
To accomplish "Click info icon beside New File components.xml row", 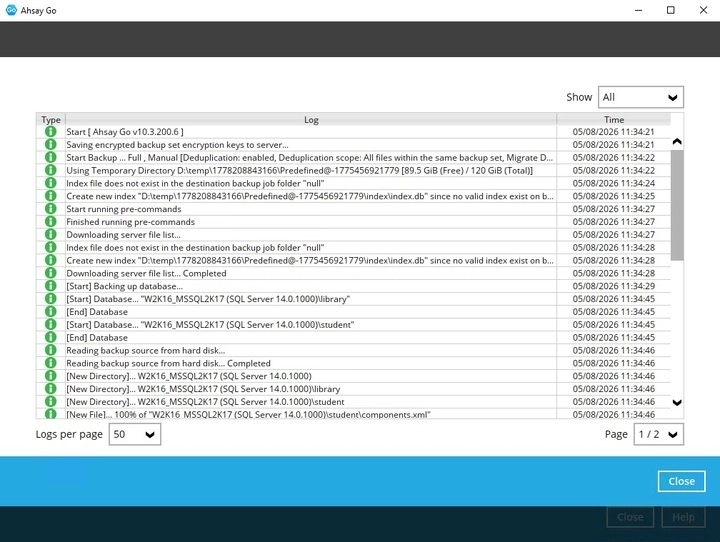I will pos(51,414).
